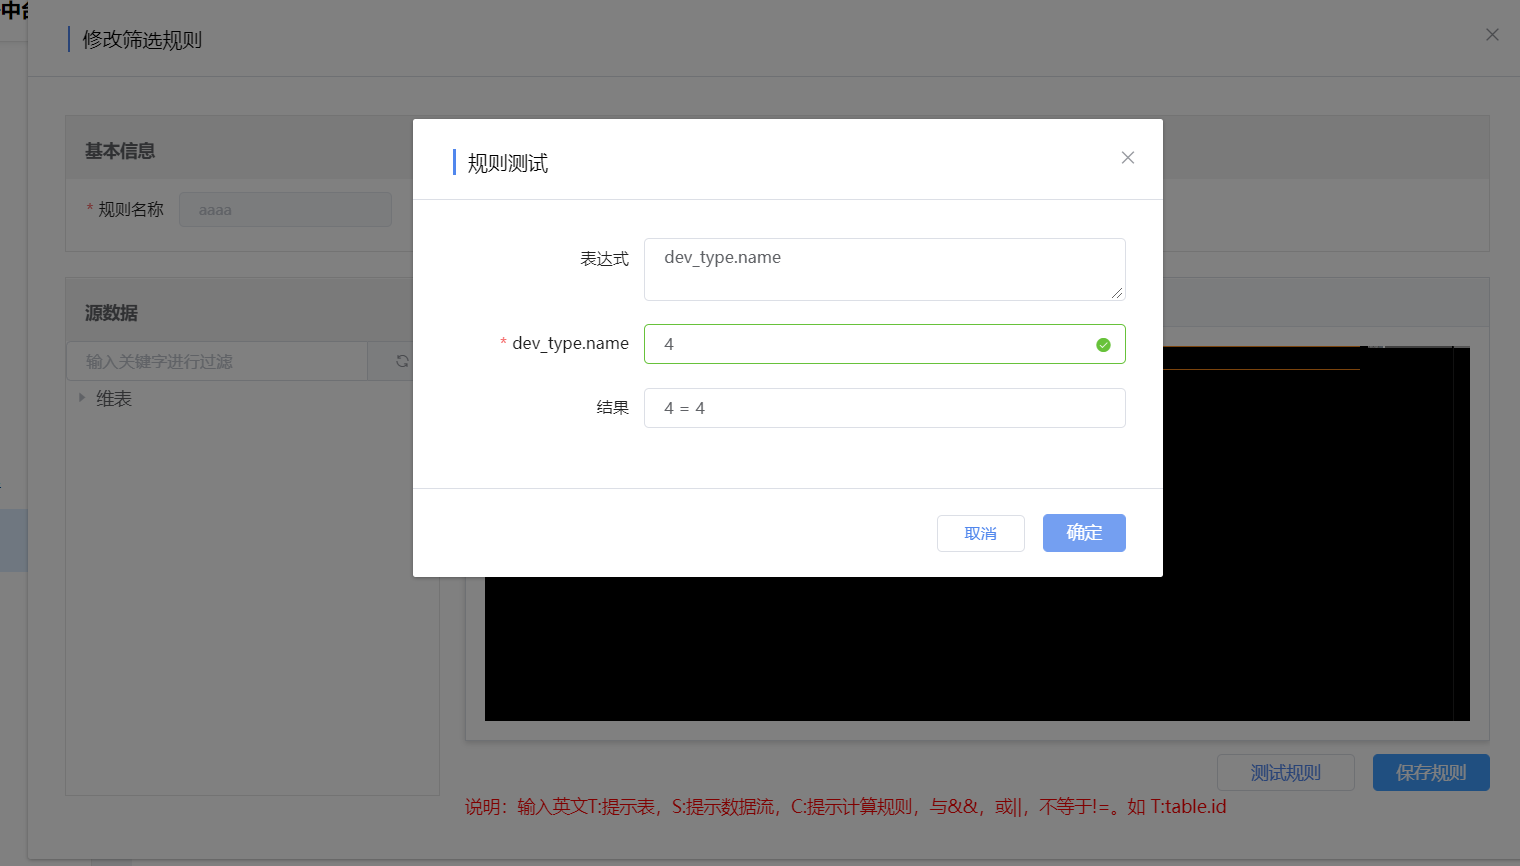
Task: Select the 维表 tree item
Action: (x=114, y=399)
